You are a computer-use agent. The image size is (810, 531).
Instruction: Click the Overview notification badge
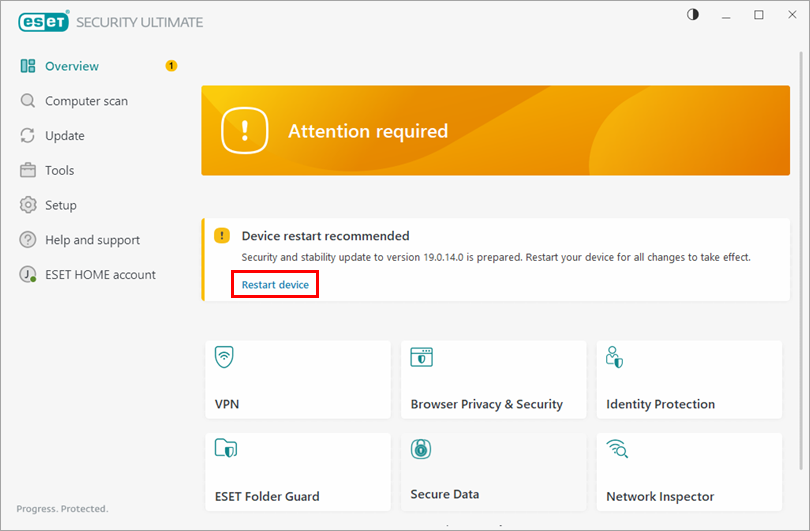pos(171,66)
